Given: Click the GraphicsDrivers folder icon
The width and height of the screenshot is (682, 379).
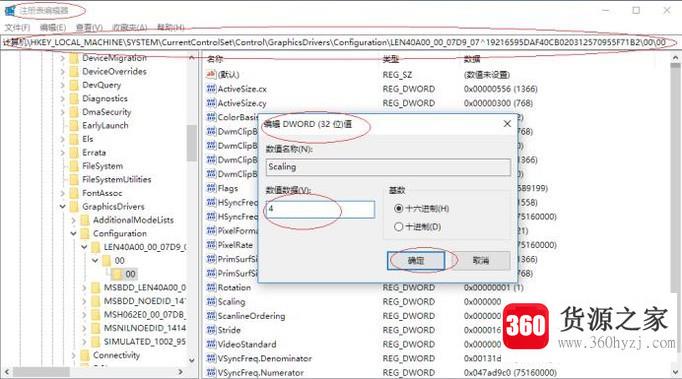Looking at the screenshot, I should (74, 206).
